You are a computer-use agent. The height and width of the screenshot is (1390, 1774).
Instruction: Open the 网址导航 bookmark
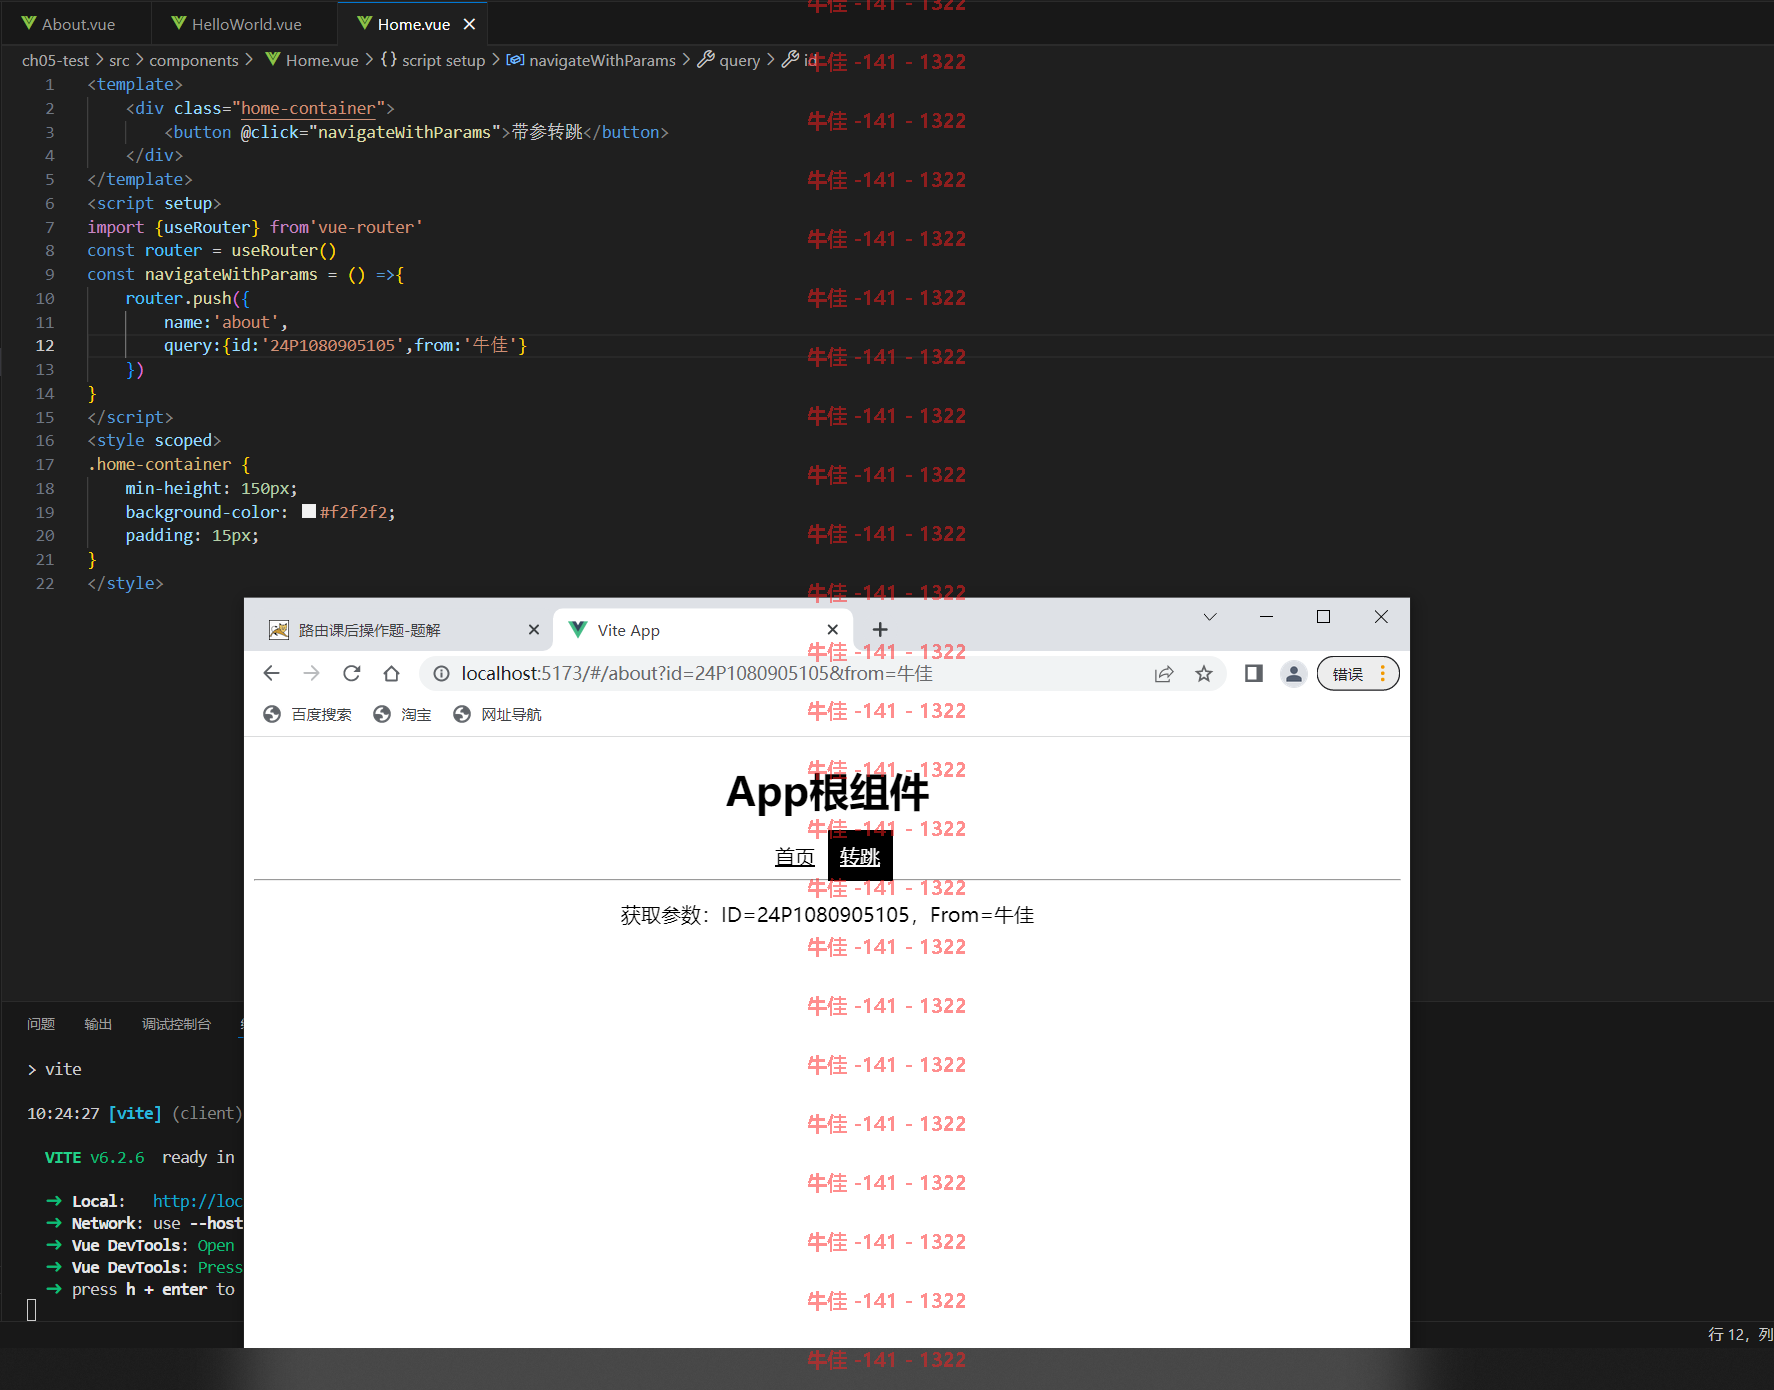click(497, 714)
